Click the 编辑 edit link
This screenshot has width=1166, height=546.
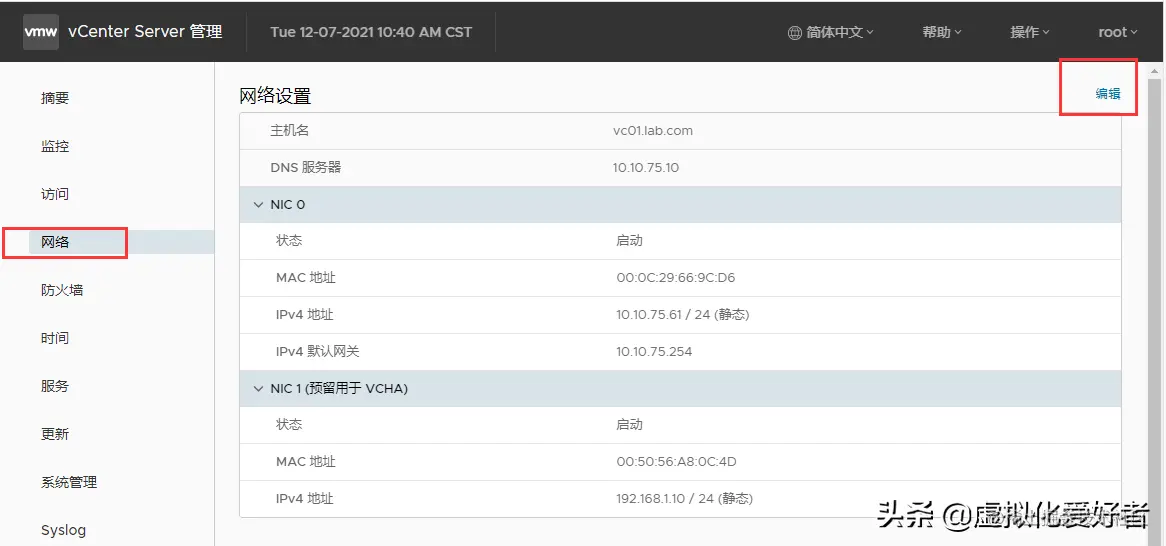point(1108,94)
